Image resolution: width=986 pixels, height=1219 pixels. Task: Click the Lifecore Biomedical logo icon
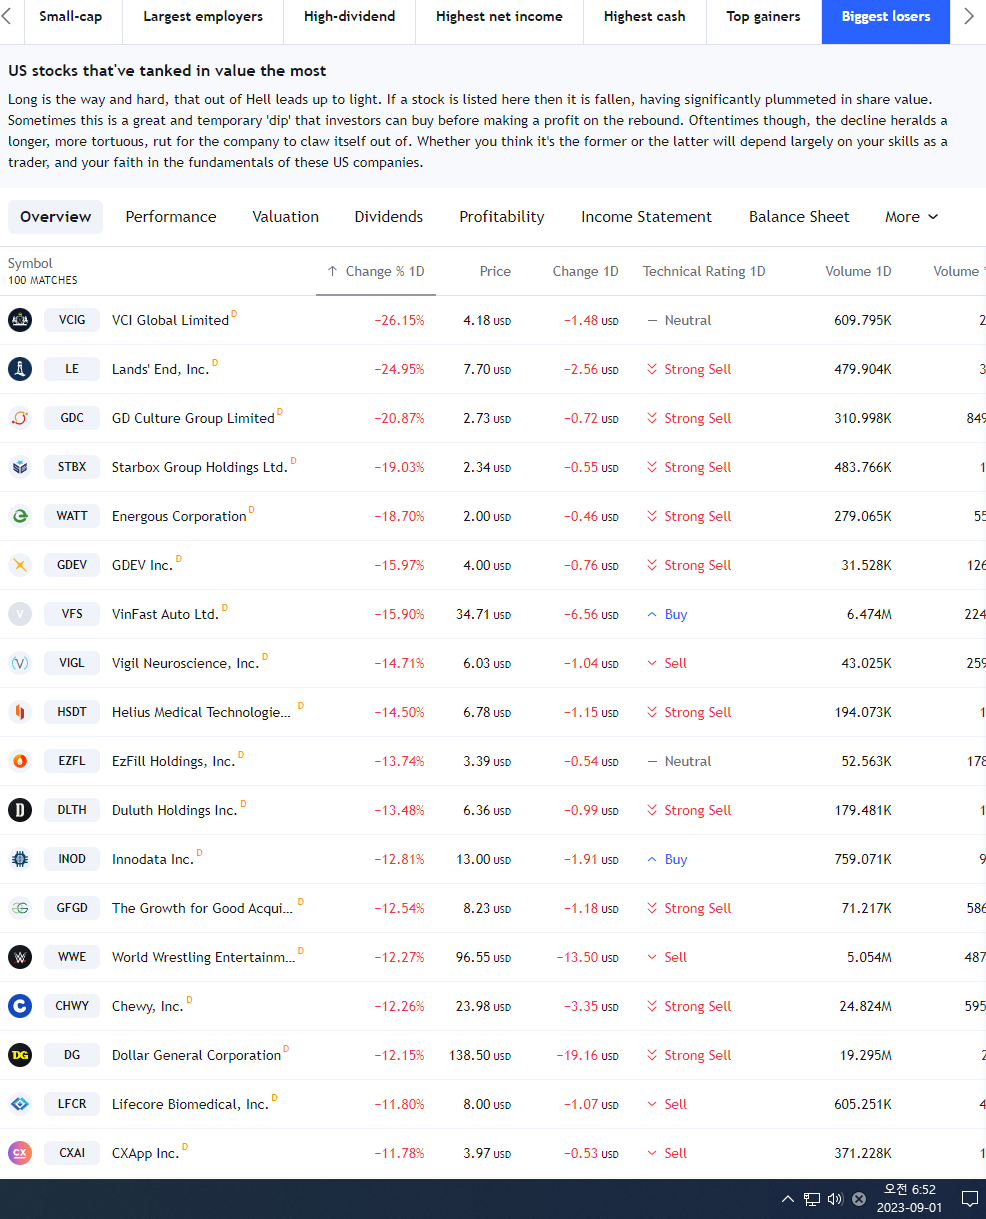(20, 1104)
